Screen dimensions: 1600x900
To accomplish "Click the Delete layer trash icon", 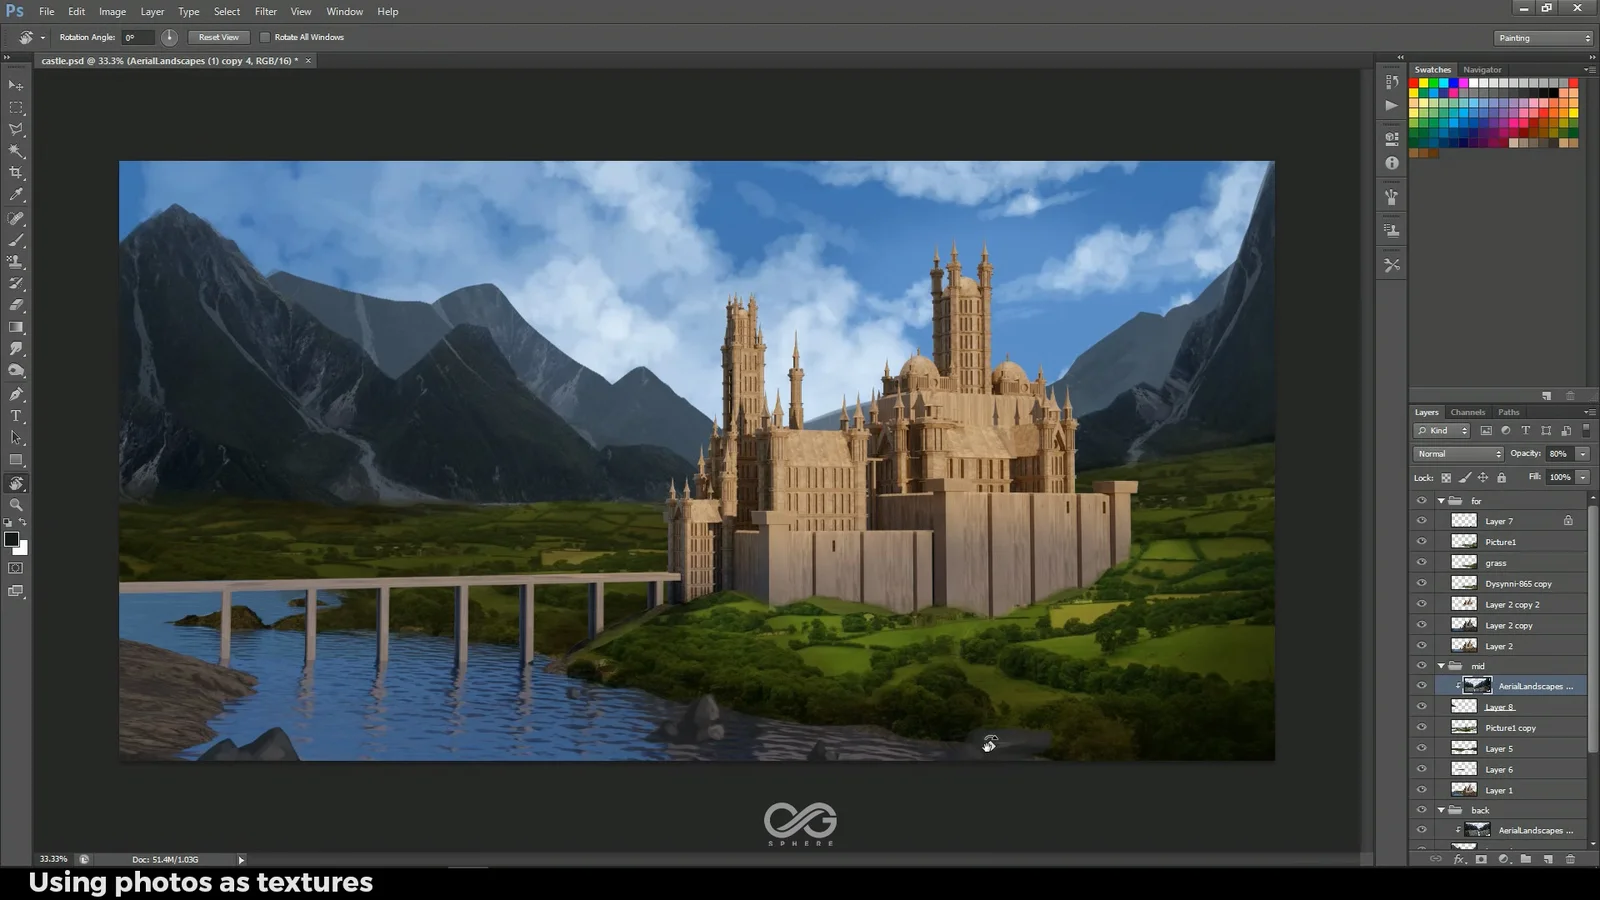I will click(1570, 858).
